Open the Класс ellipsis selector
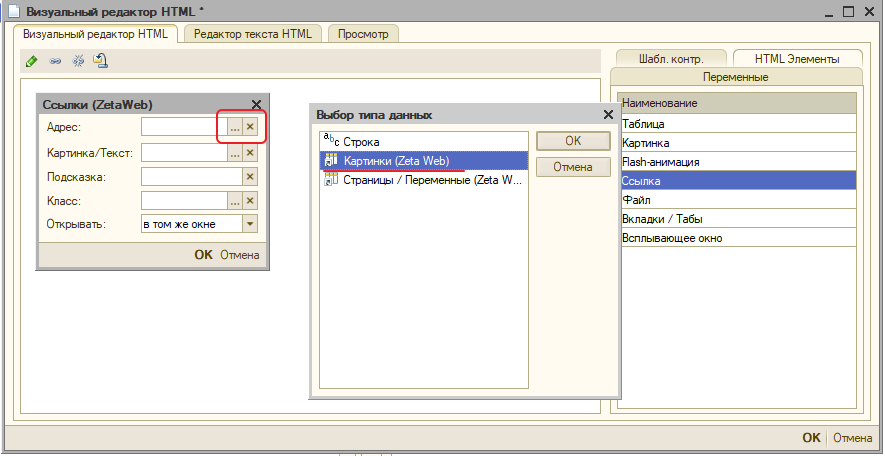 235,200
